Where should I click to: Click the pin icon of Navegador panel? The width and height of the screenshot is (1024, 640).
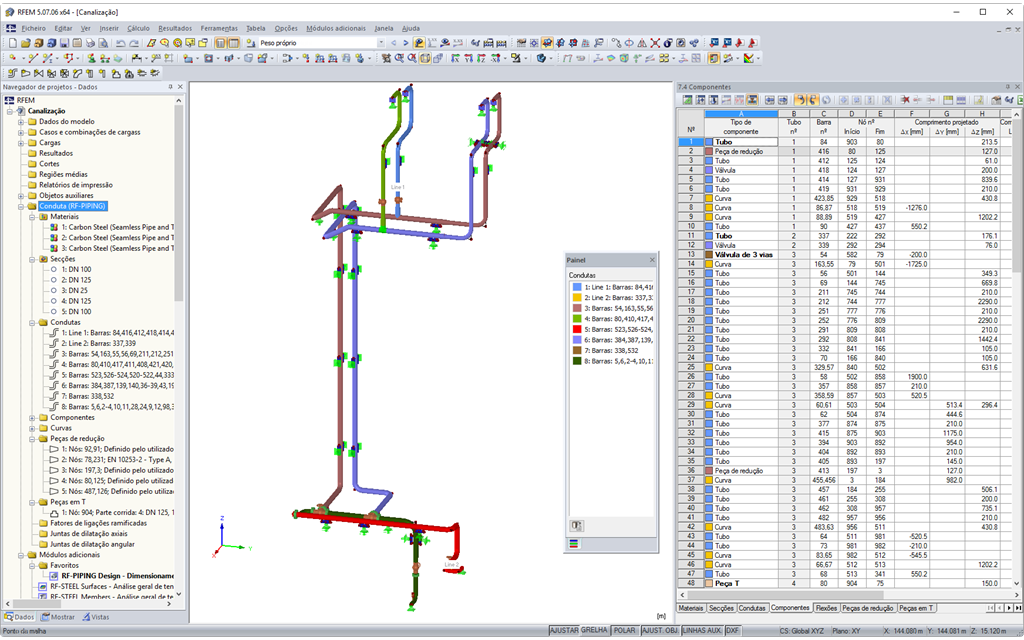tap(170, 86)
